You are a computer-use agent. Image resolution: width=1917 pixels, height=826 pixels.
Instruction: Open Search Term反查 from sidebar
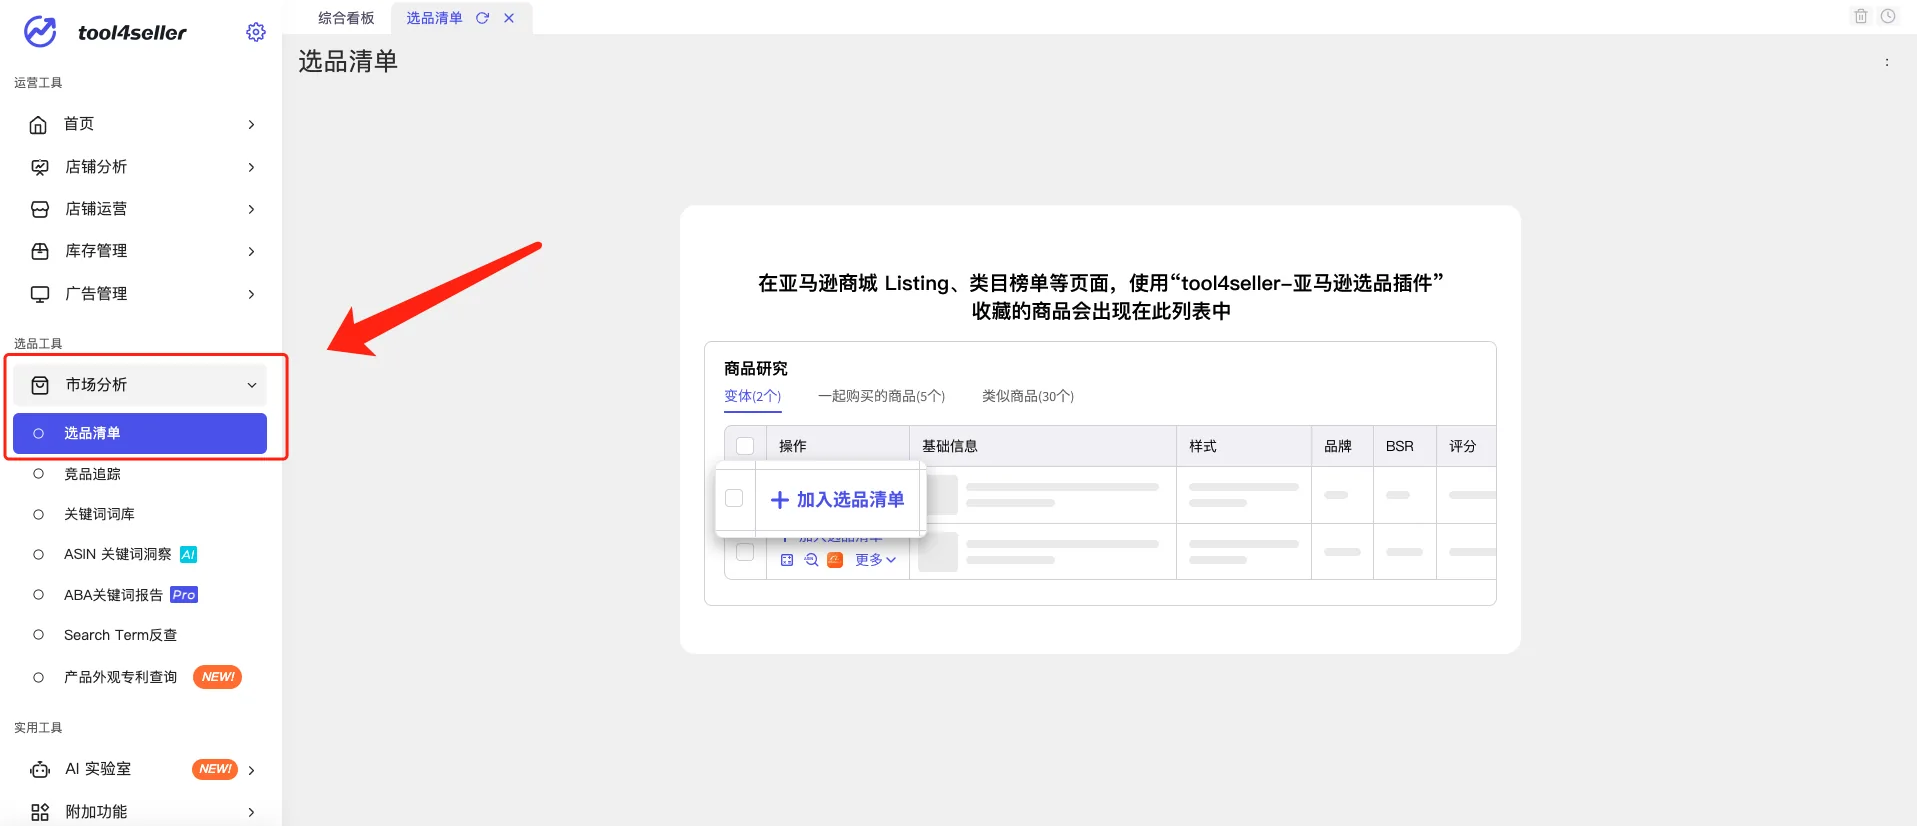click(120, 635)
